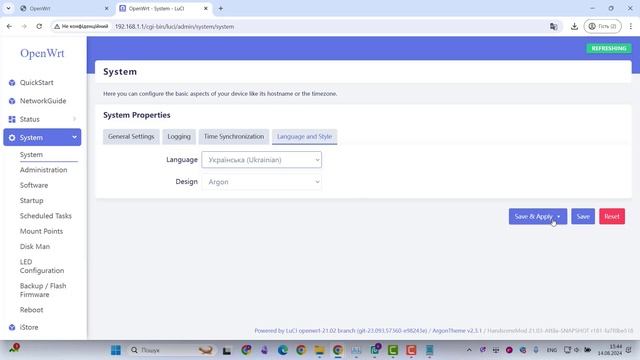
Task: Open the translate page icon
Action: [553, 26]
